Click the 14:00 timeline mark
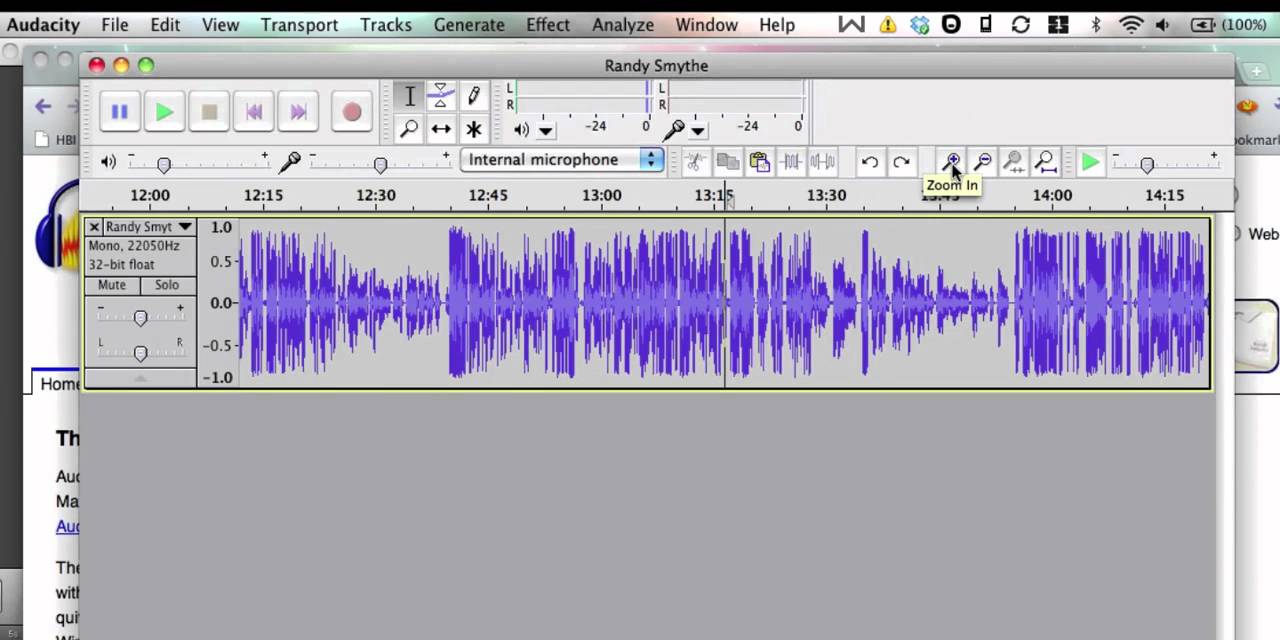This screenshot has height=640, width=1280. click(x=1052, y=195)
